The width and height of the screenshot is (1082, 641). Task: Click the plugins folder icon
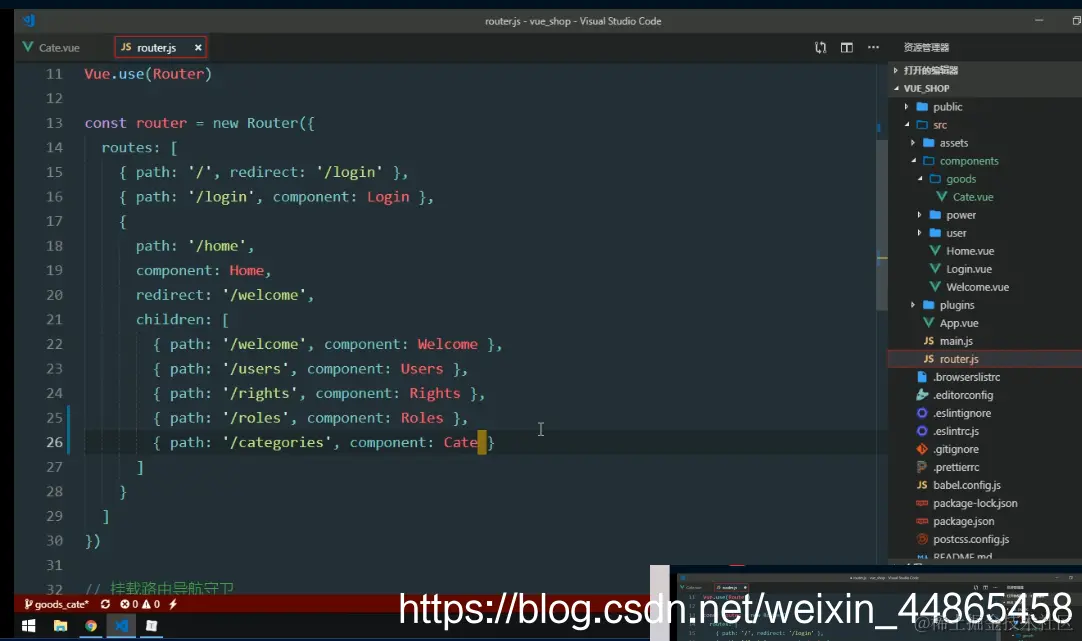(929, 305)
